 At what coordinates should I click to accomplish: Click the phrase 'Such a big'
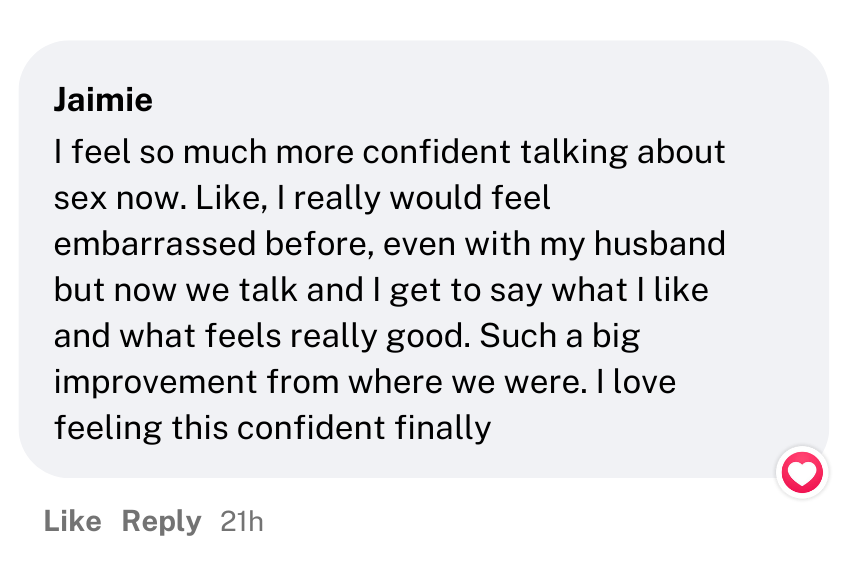pyautogui.click(x=559, y=336)
